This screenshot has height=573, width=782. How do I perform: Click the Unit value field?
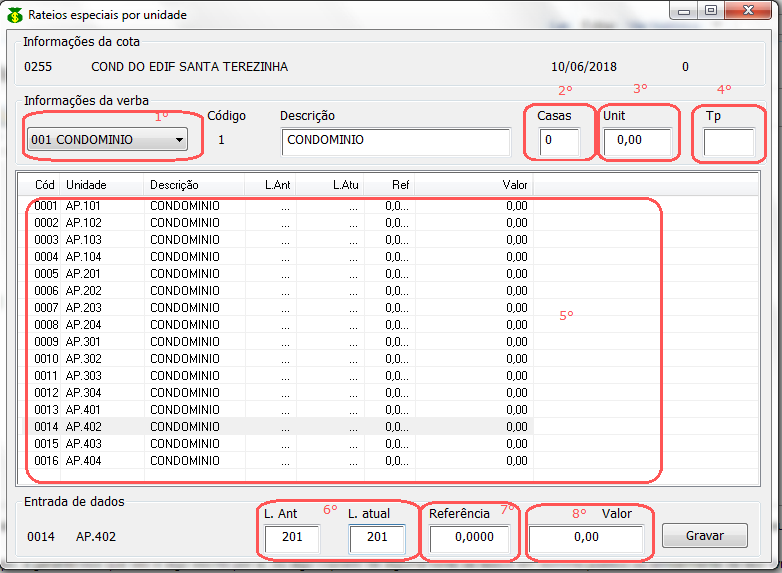point(637,142)
